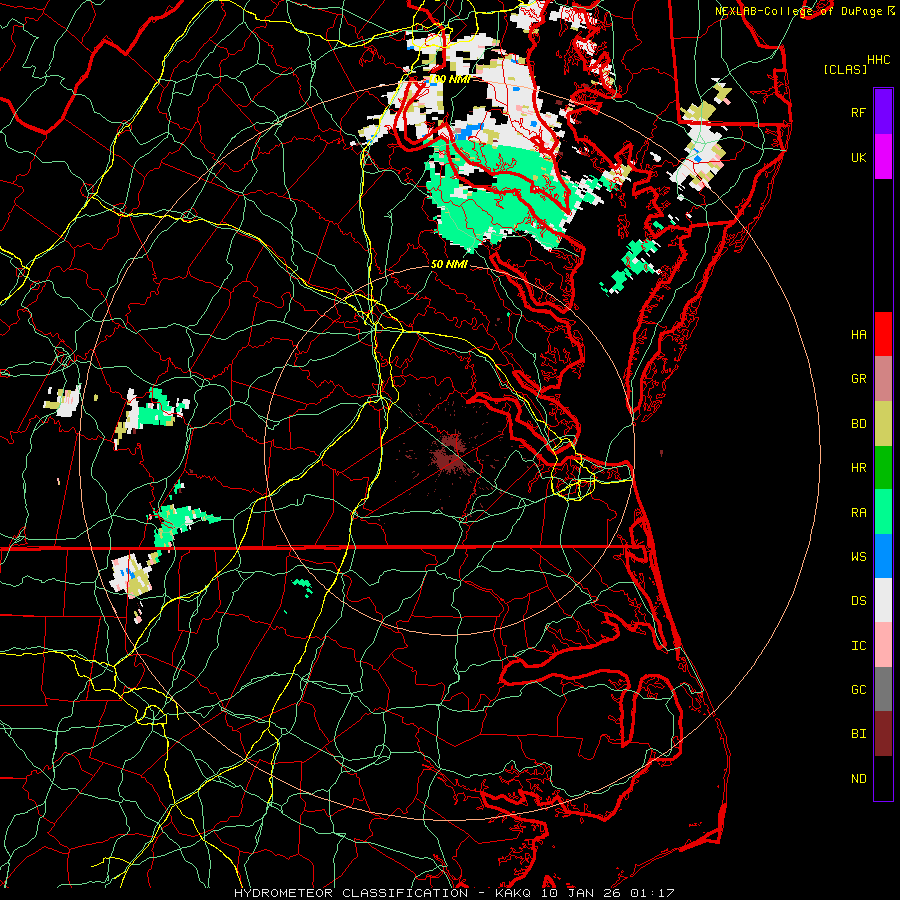
Task: Click the WS blue legend swatch
Action: (x=883, y=556)
